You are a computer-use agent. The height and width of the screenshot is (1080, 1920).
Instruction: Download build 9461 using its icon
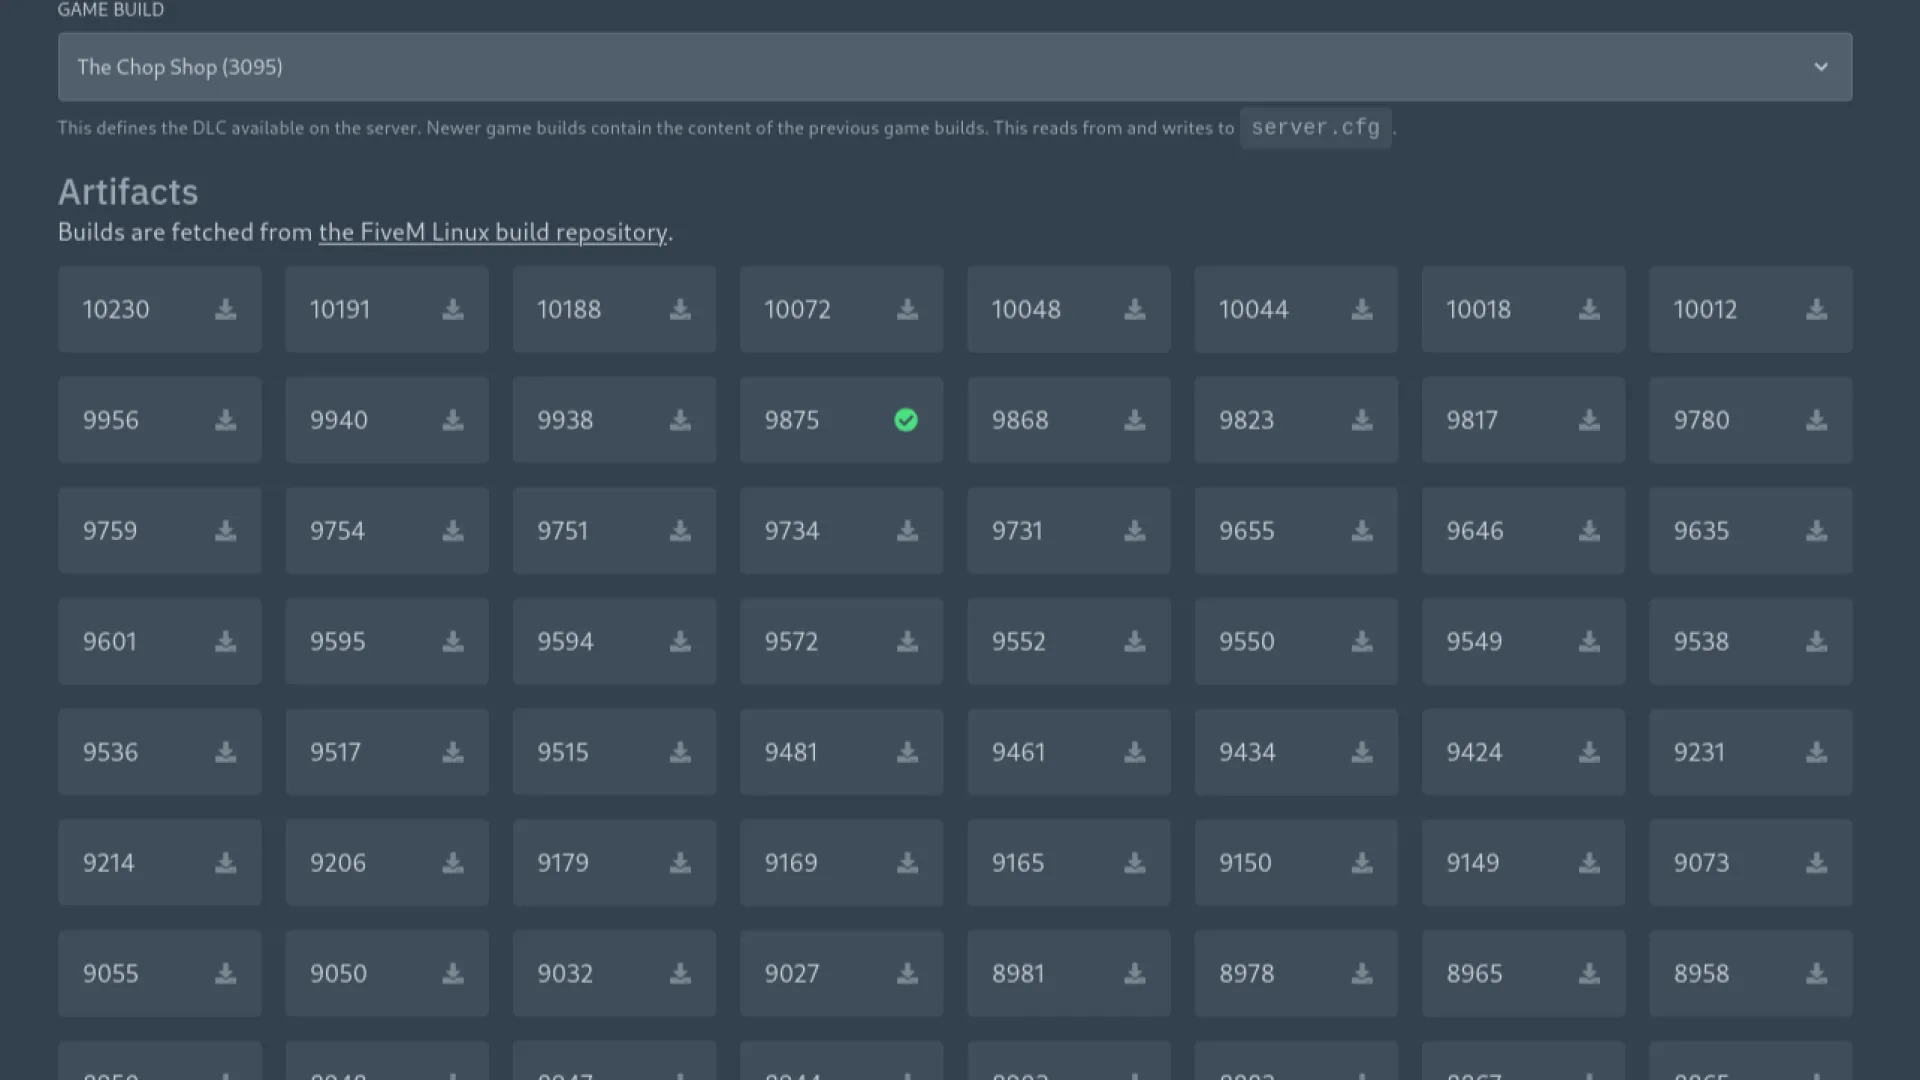coord(1134,752)
